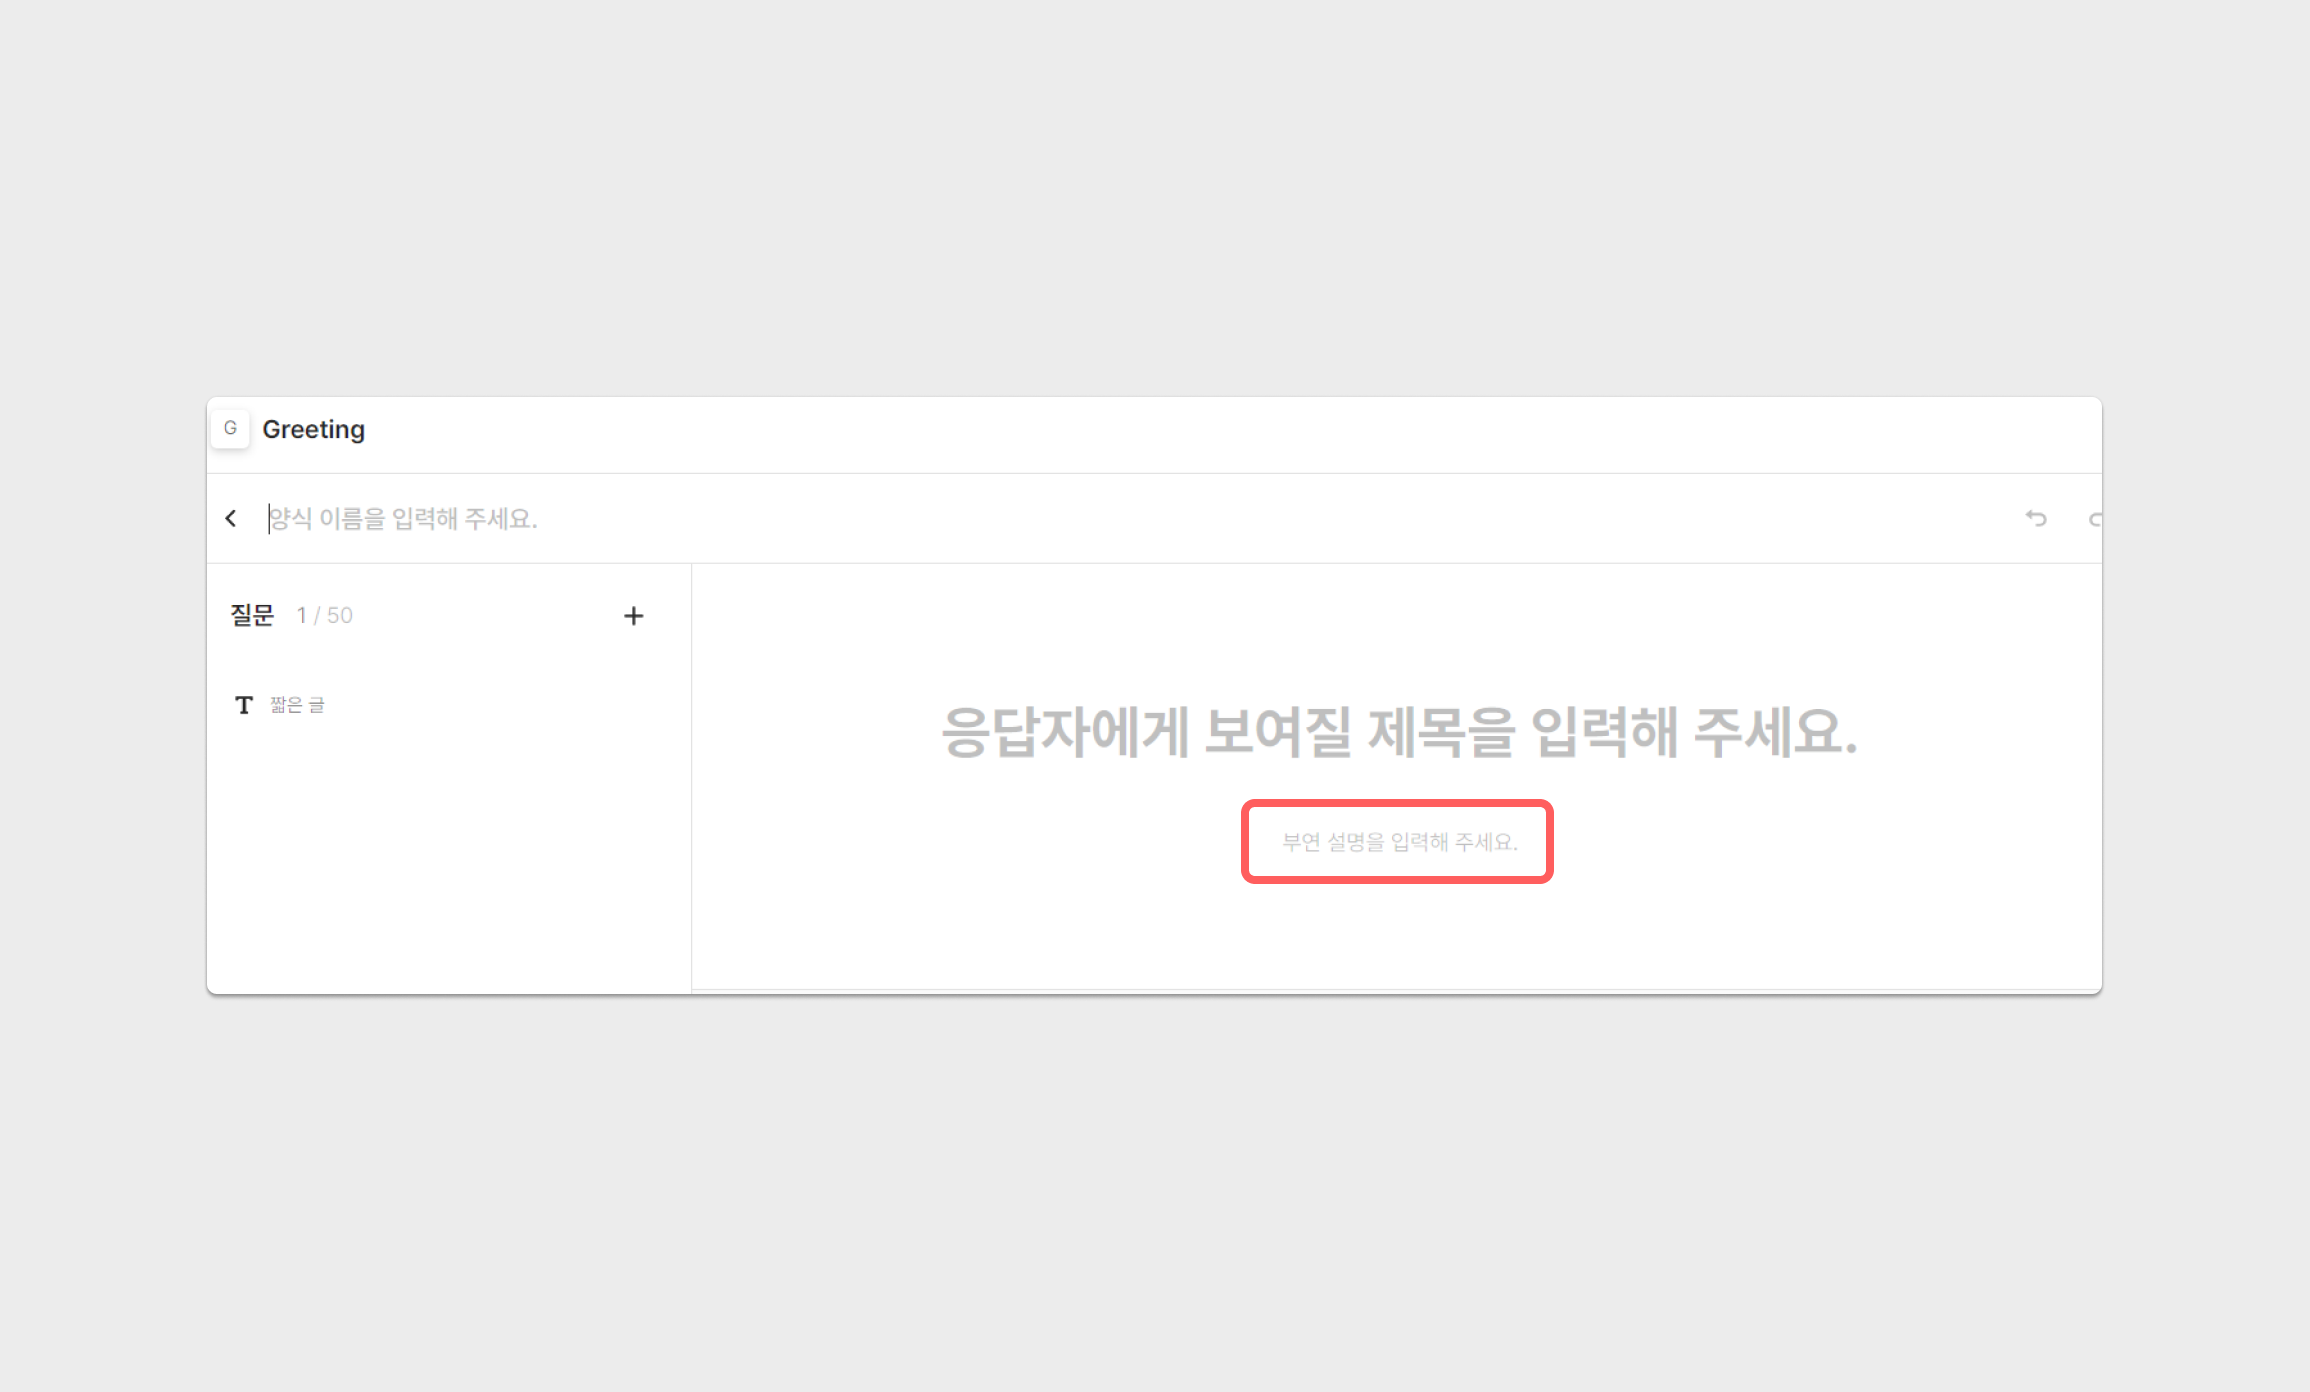Image resolution: width=2310 pixels, height=1392 pixels.
Task: Click the 1 / 50 question counter
Action: click(x=325, y=615)
